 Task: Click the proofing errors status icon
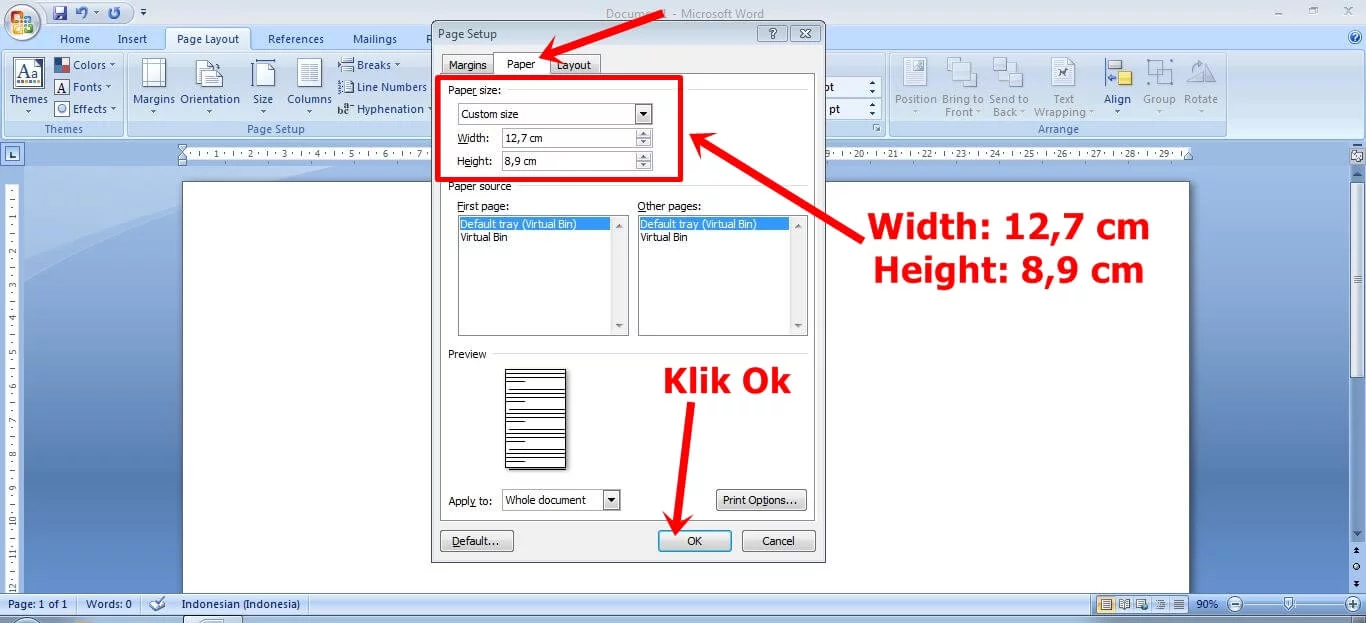(157, 604)
